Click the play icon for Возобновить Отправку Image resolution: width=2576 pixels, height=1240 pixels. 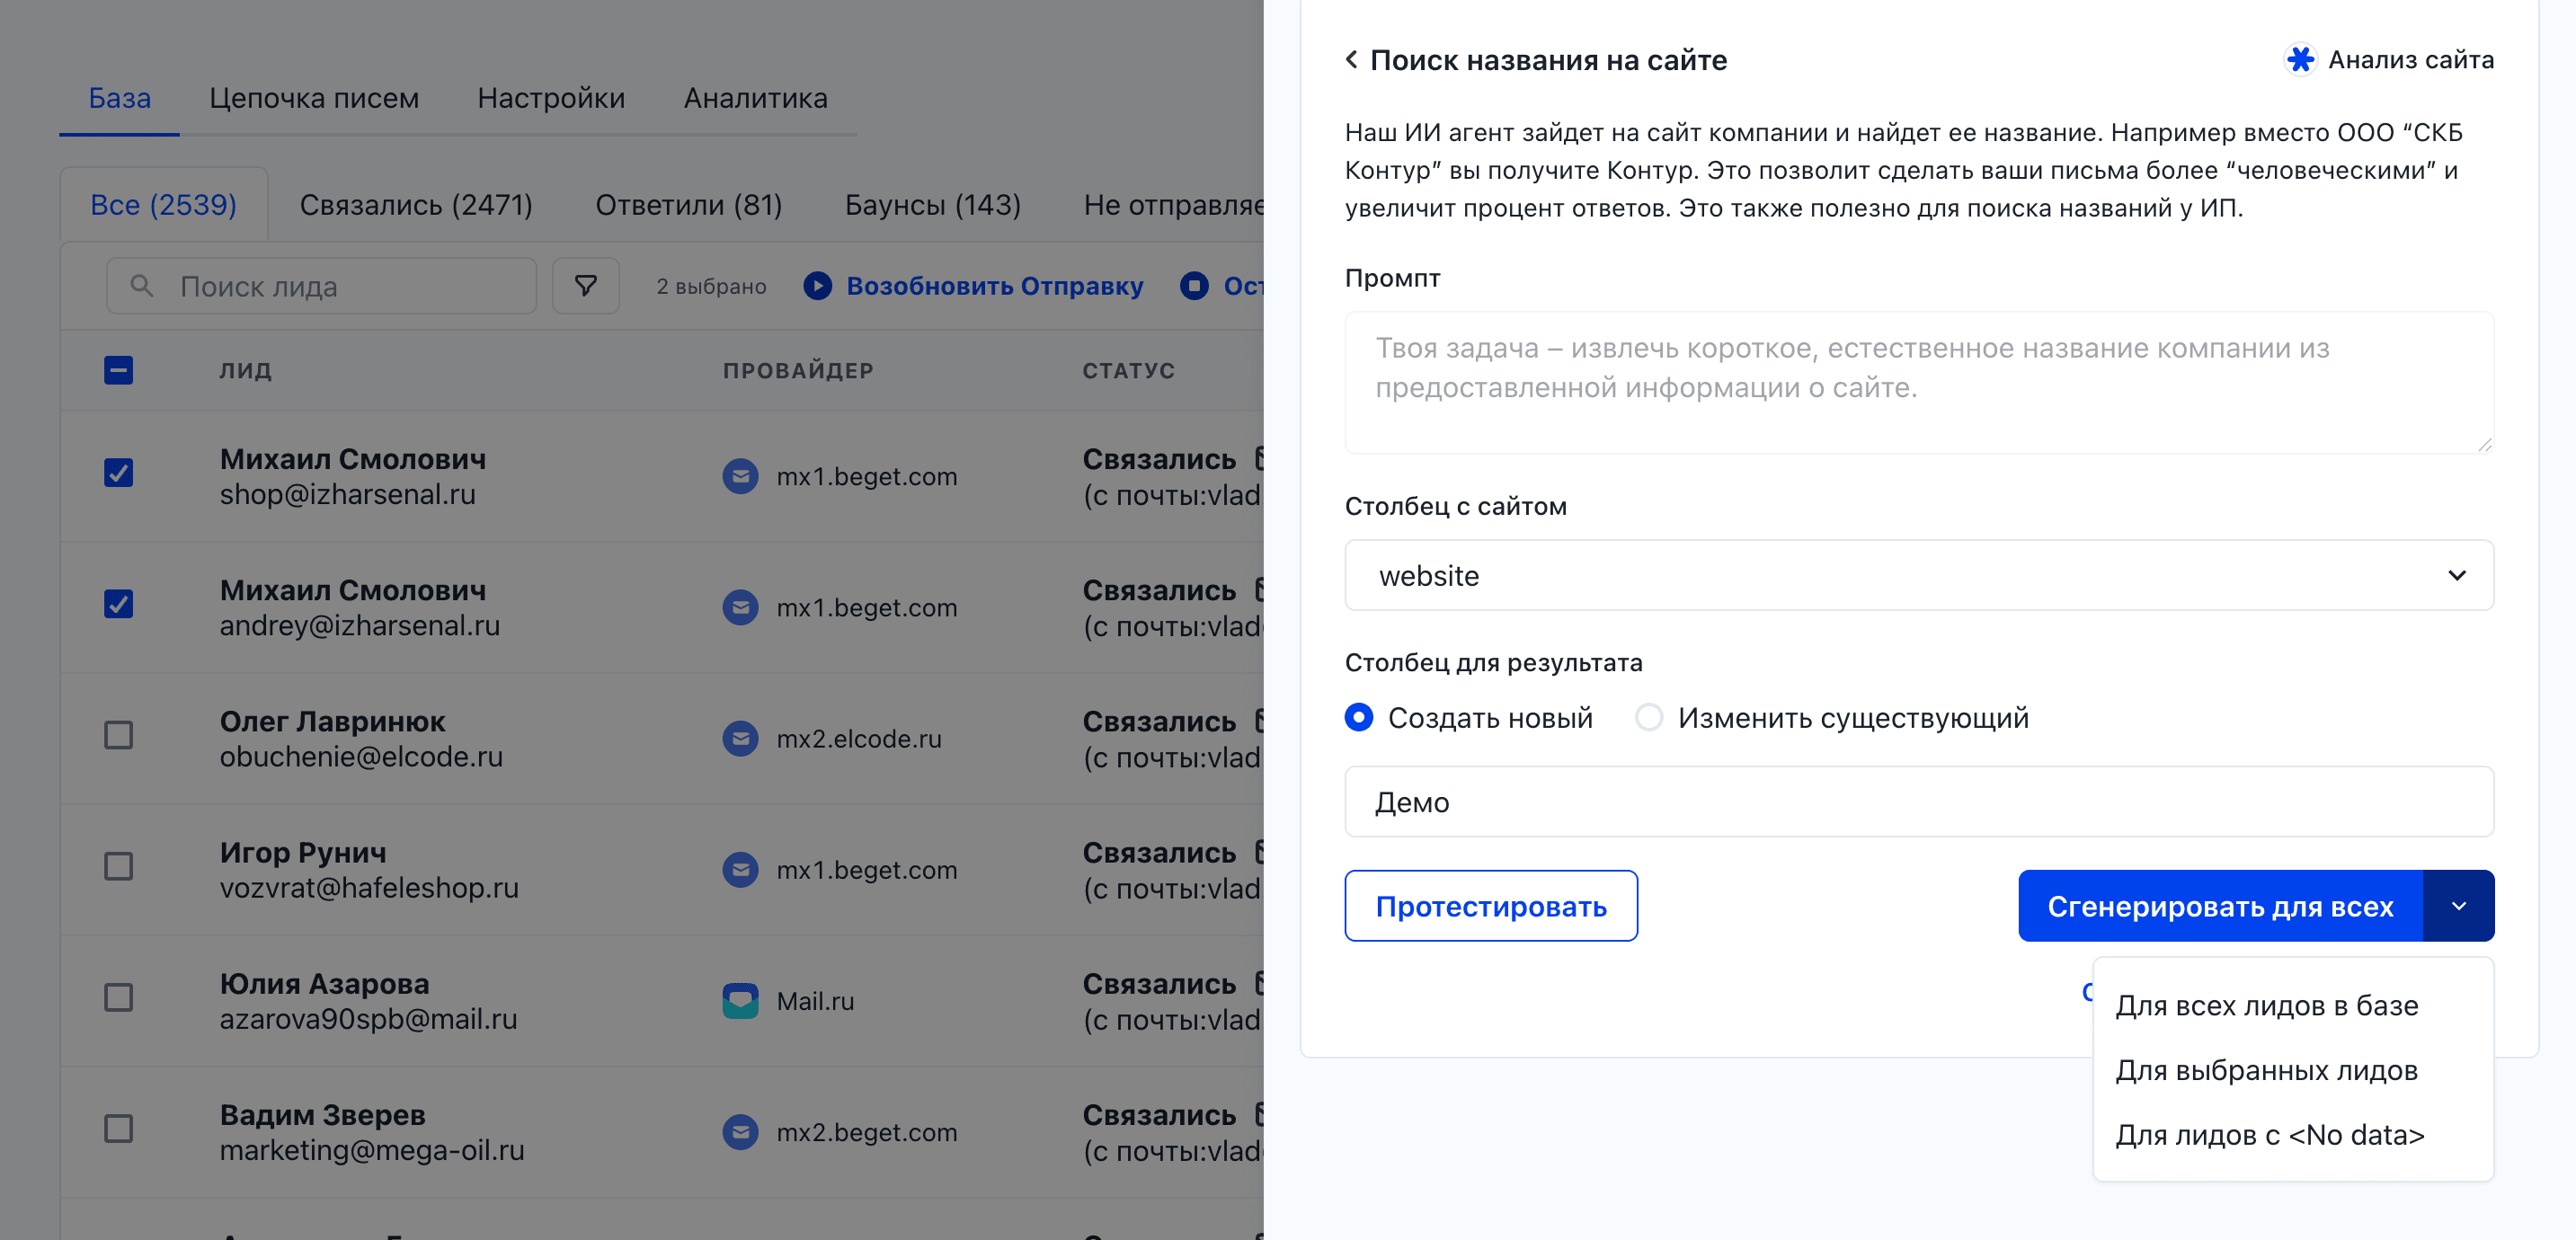(x=817, y=286)
